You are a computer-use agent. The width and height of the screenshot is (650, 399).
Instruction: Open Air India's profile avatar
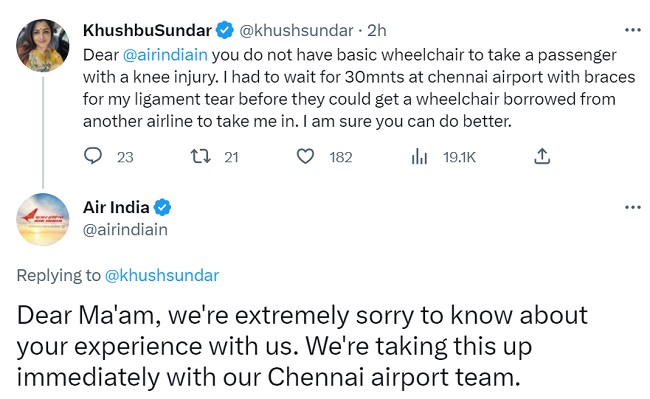click(43, 219)
